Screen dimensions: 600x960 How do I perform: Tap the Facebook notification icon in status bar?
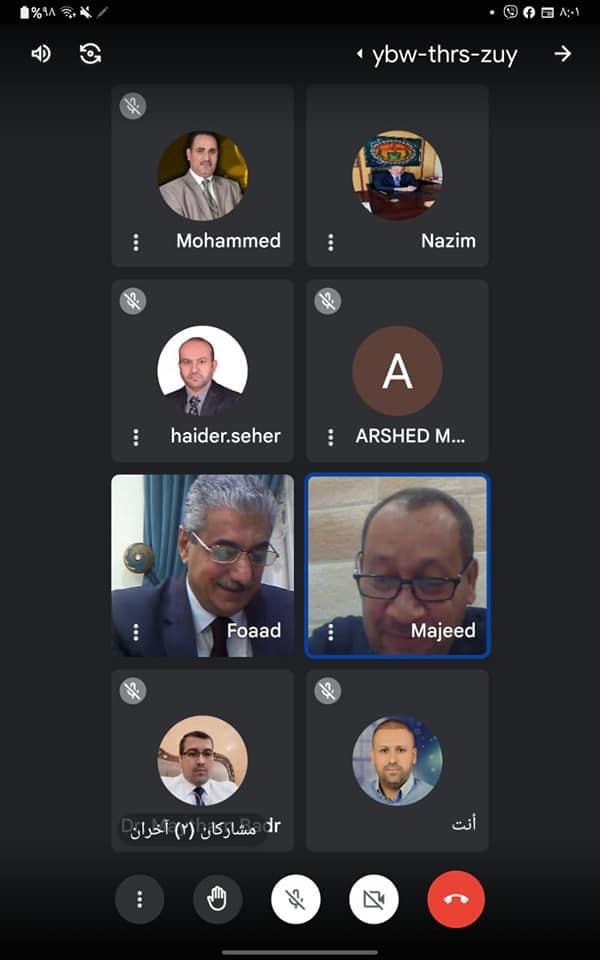tap(529, 12)
